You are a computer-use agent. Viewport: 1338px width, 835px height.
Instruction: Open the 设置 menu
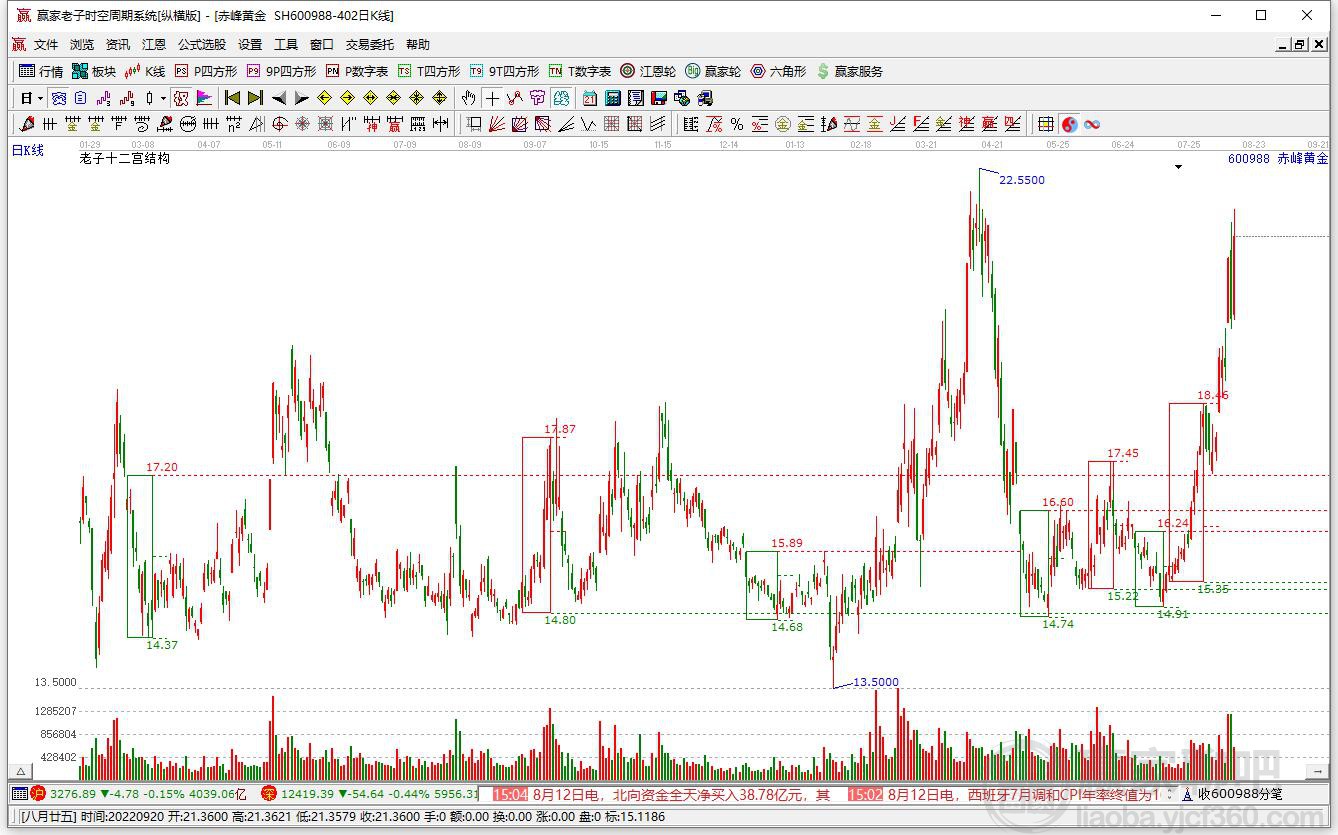[x=250, y=44]
